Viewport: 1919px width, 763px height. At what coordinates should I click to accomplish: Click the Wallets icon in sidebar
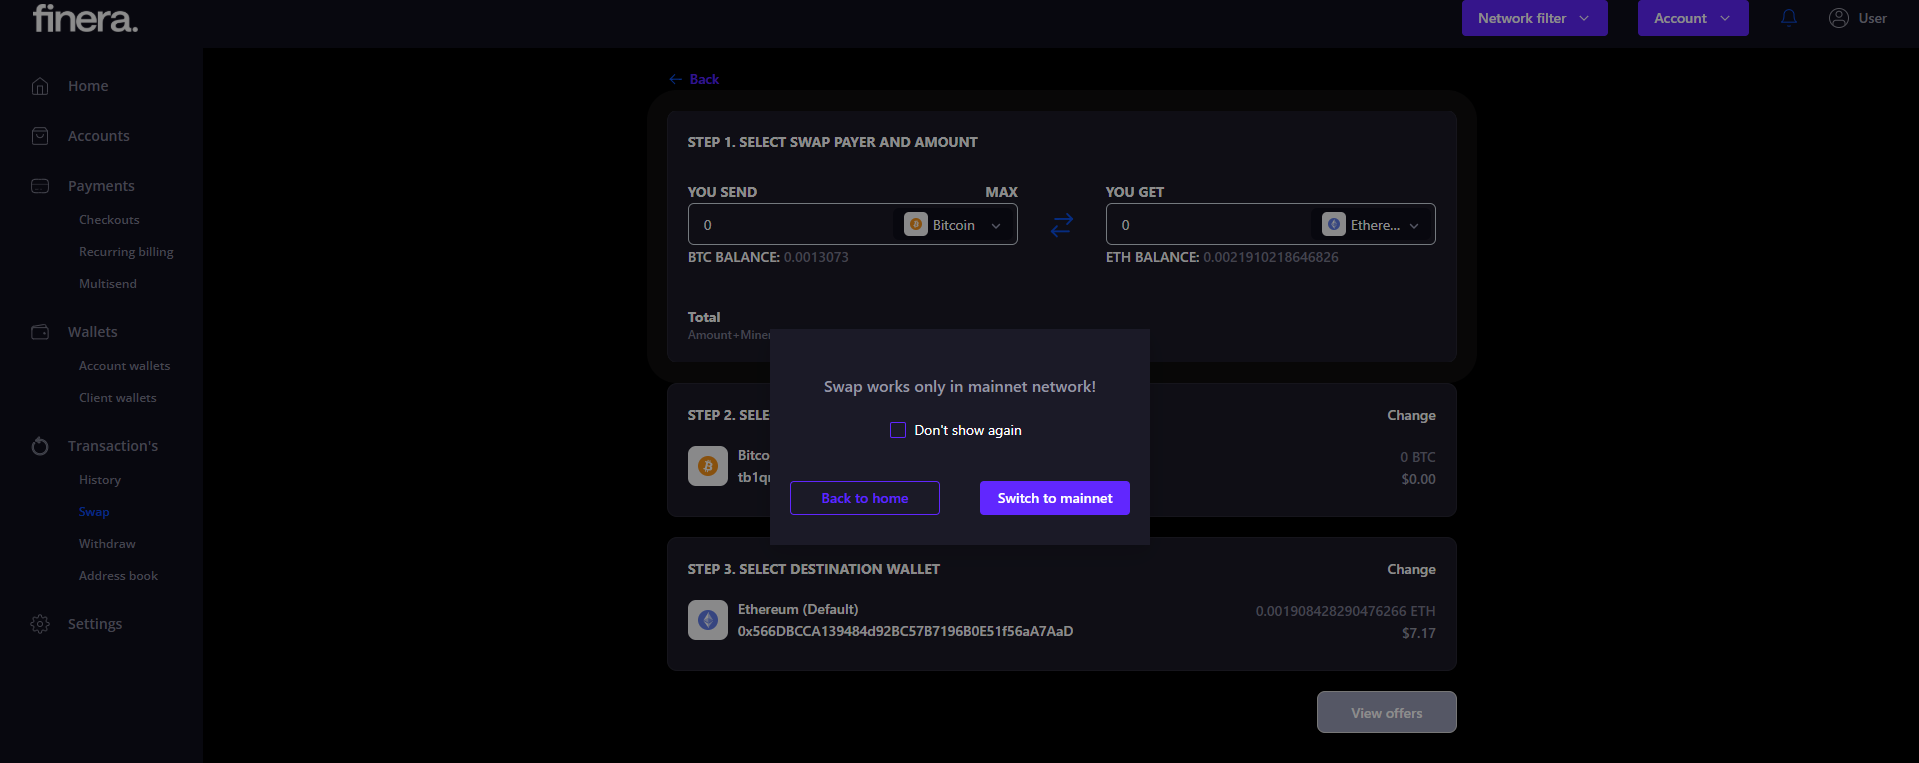click(40, 332)
